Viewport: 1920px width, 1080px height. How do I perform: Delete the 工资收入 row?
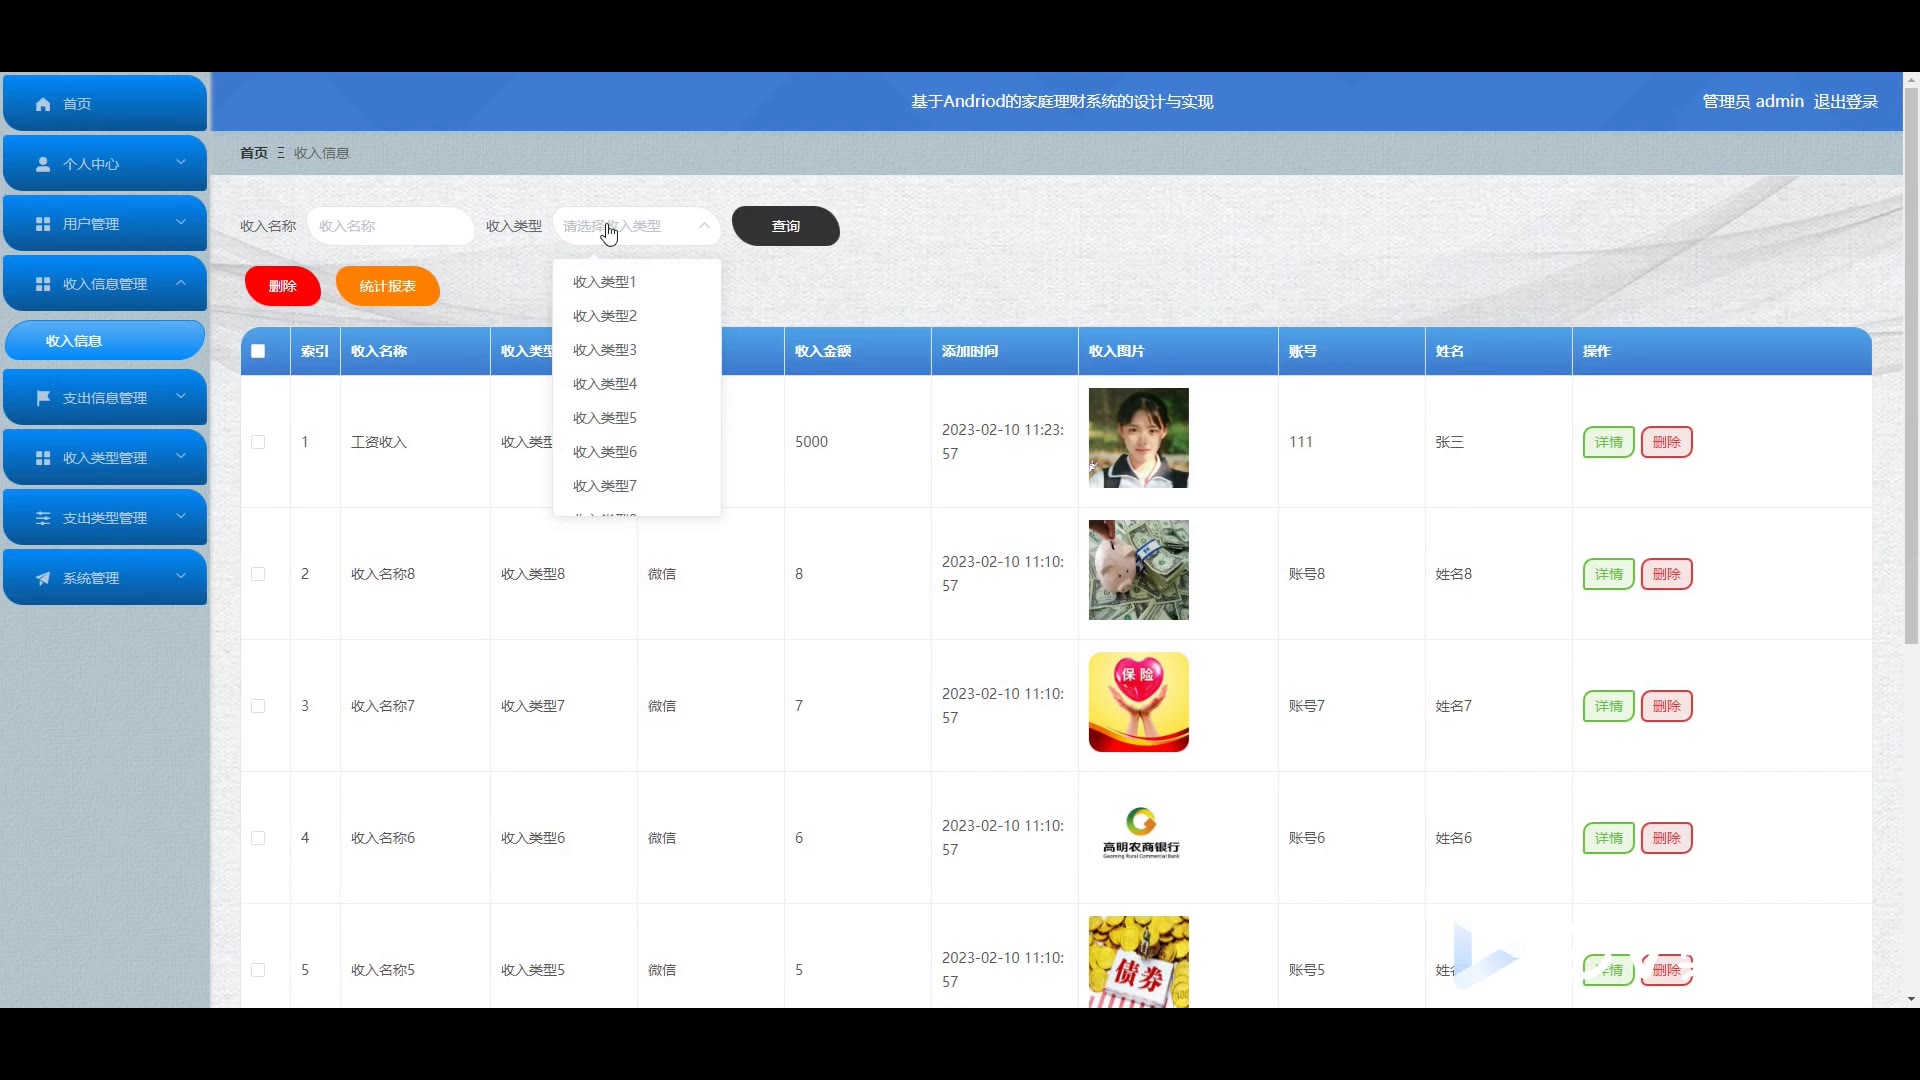click(1667, 442)
